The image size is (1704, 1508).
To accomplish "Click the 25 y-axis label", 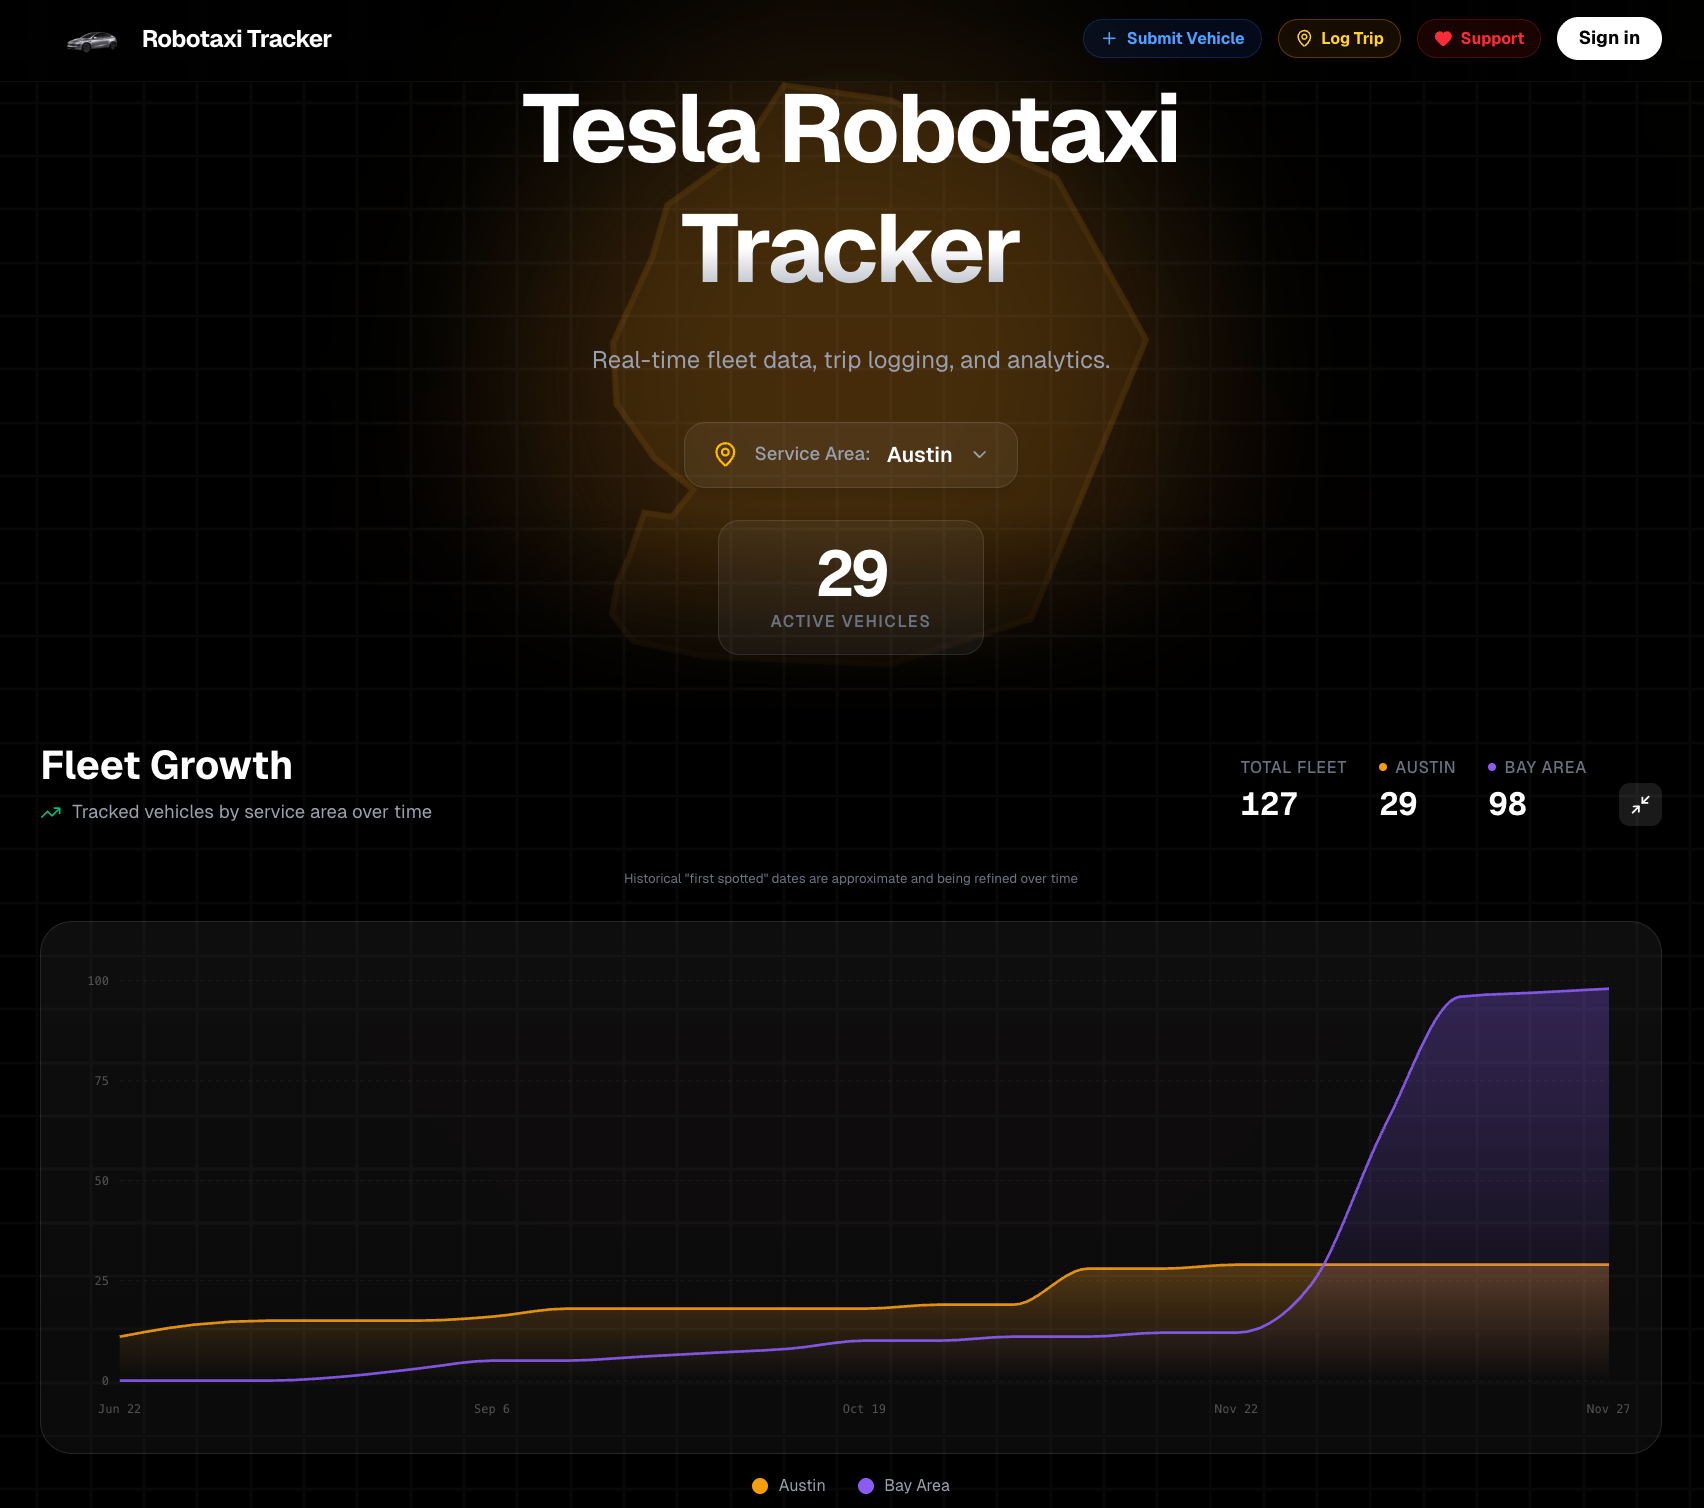I will (x=101, y=1281).
